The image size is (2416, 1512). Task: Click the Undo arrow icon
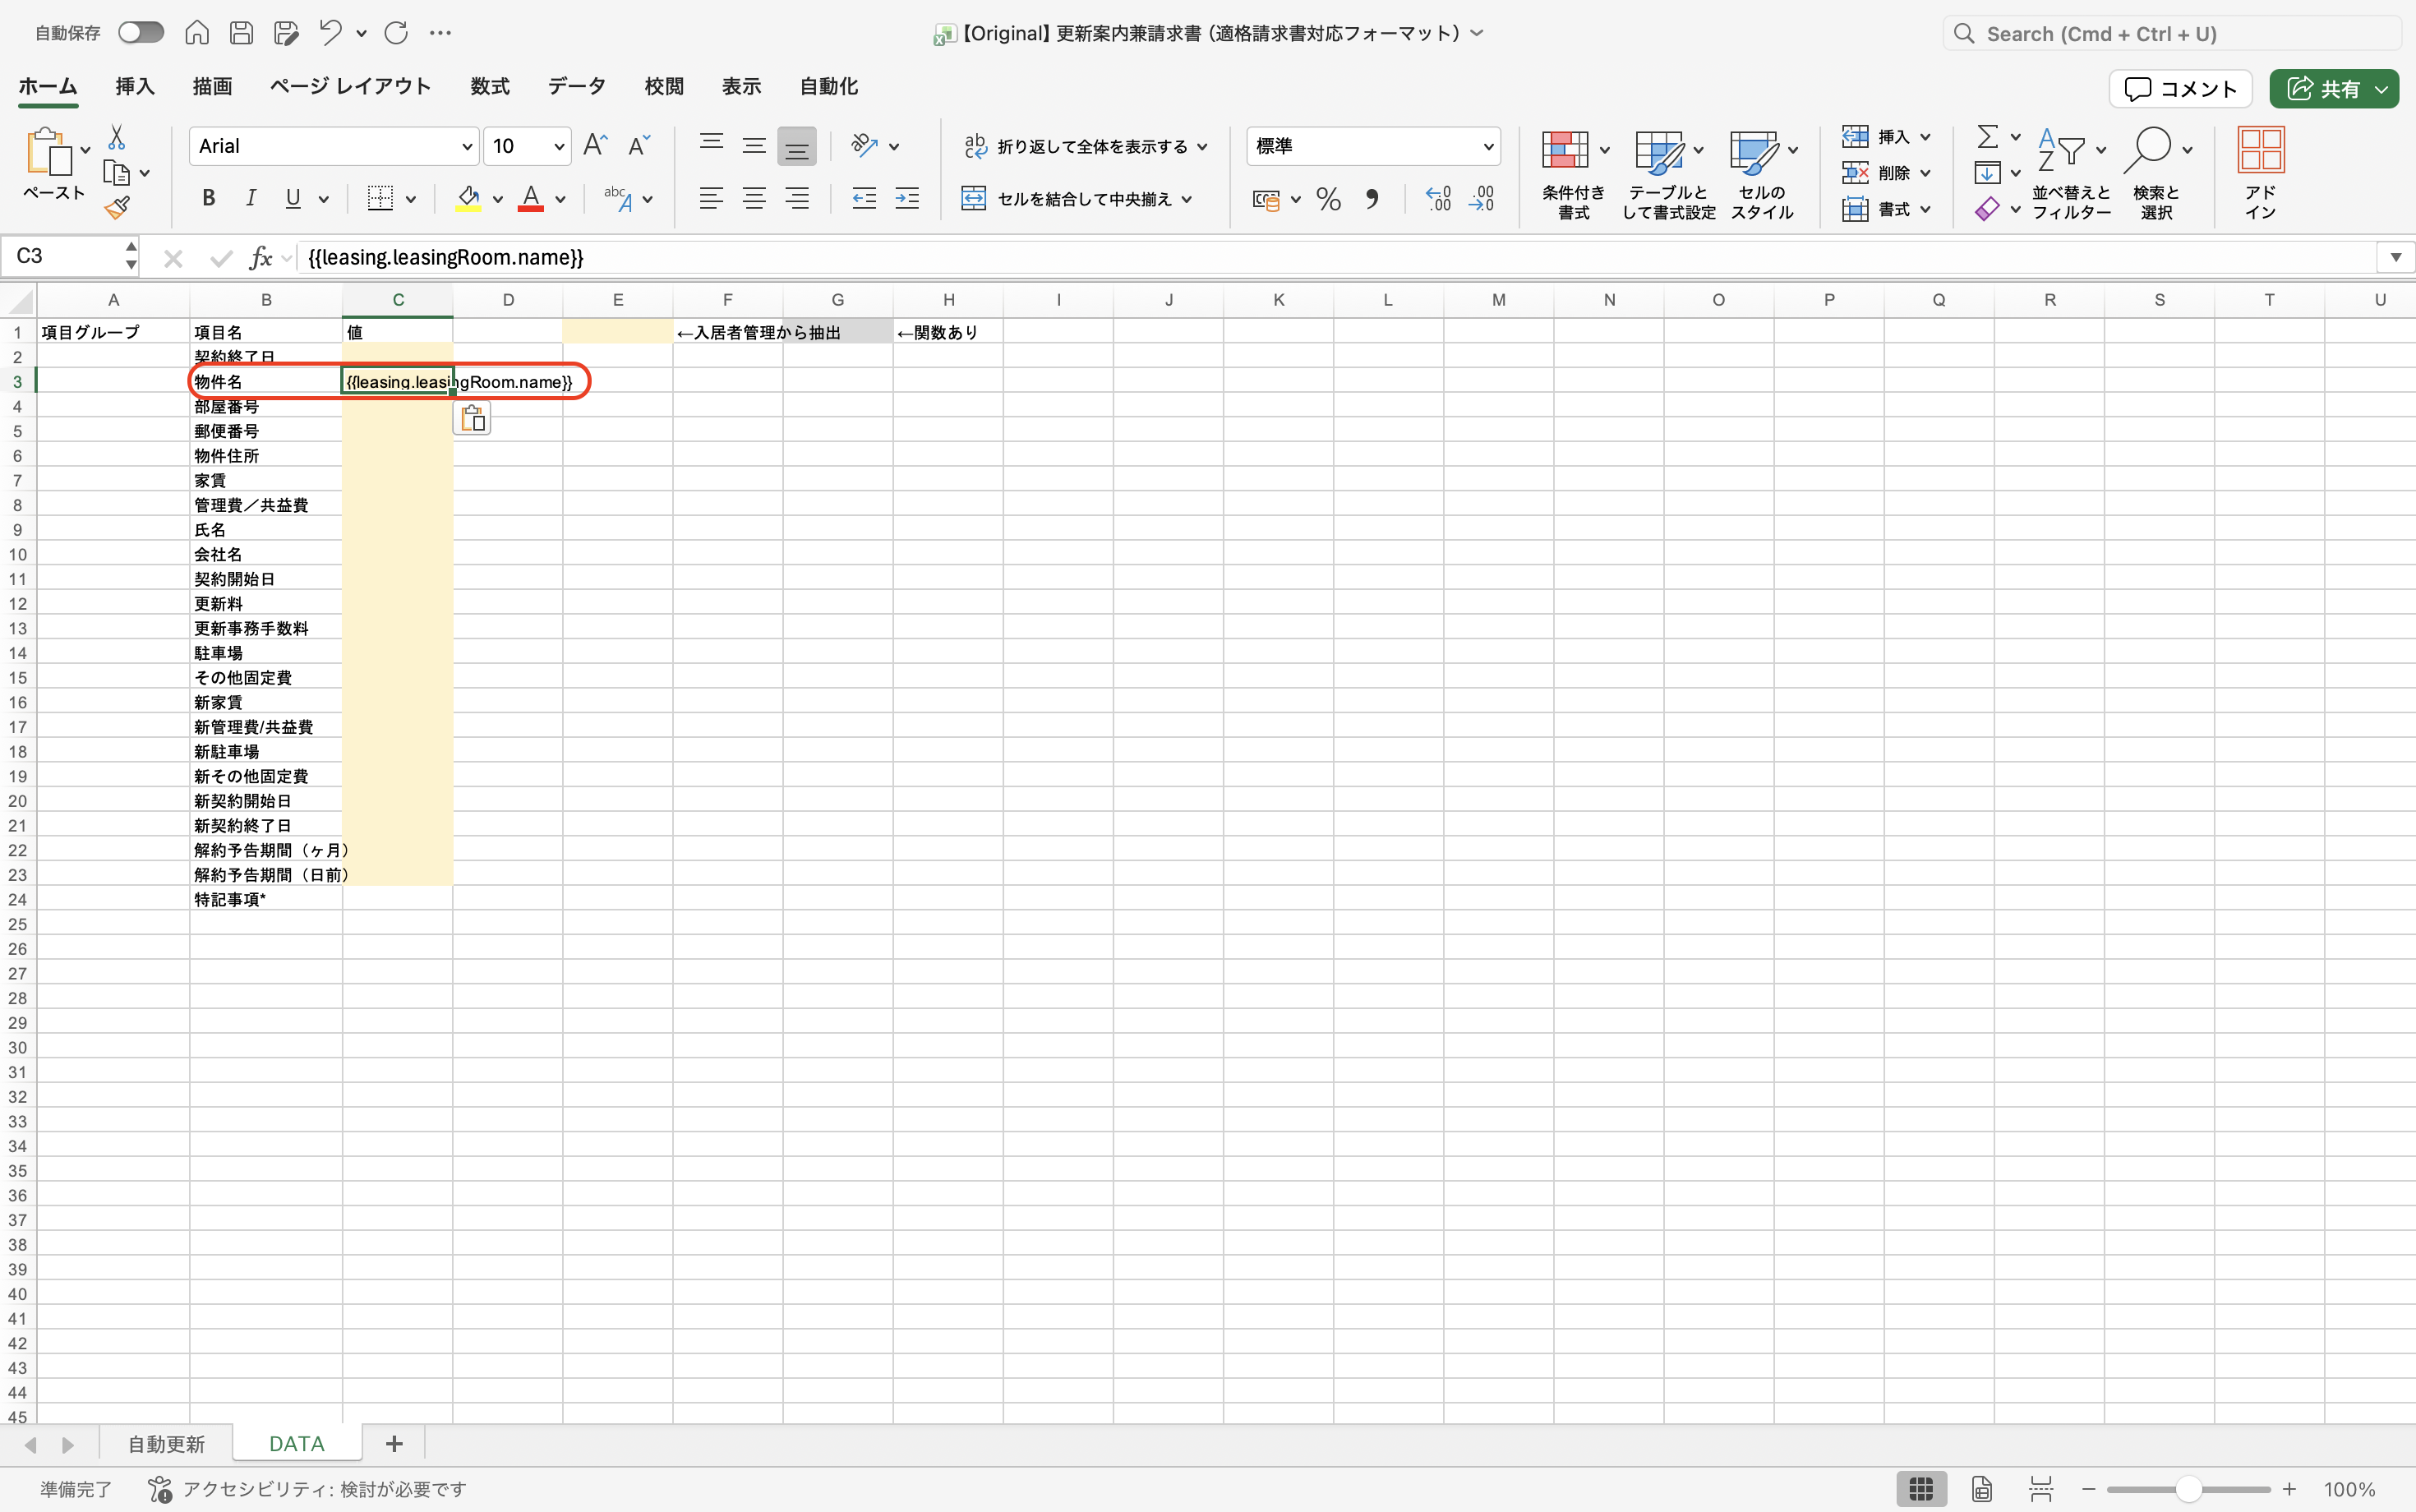coord(330,33)
